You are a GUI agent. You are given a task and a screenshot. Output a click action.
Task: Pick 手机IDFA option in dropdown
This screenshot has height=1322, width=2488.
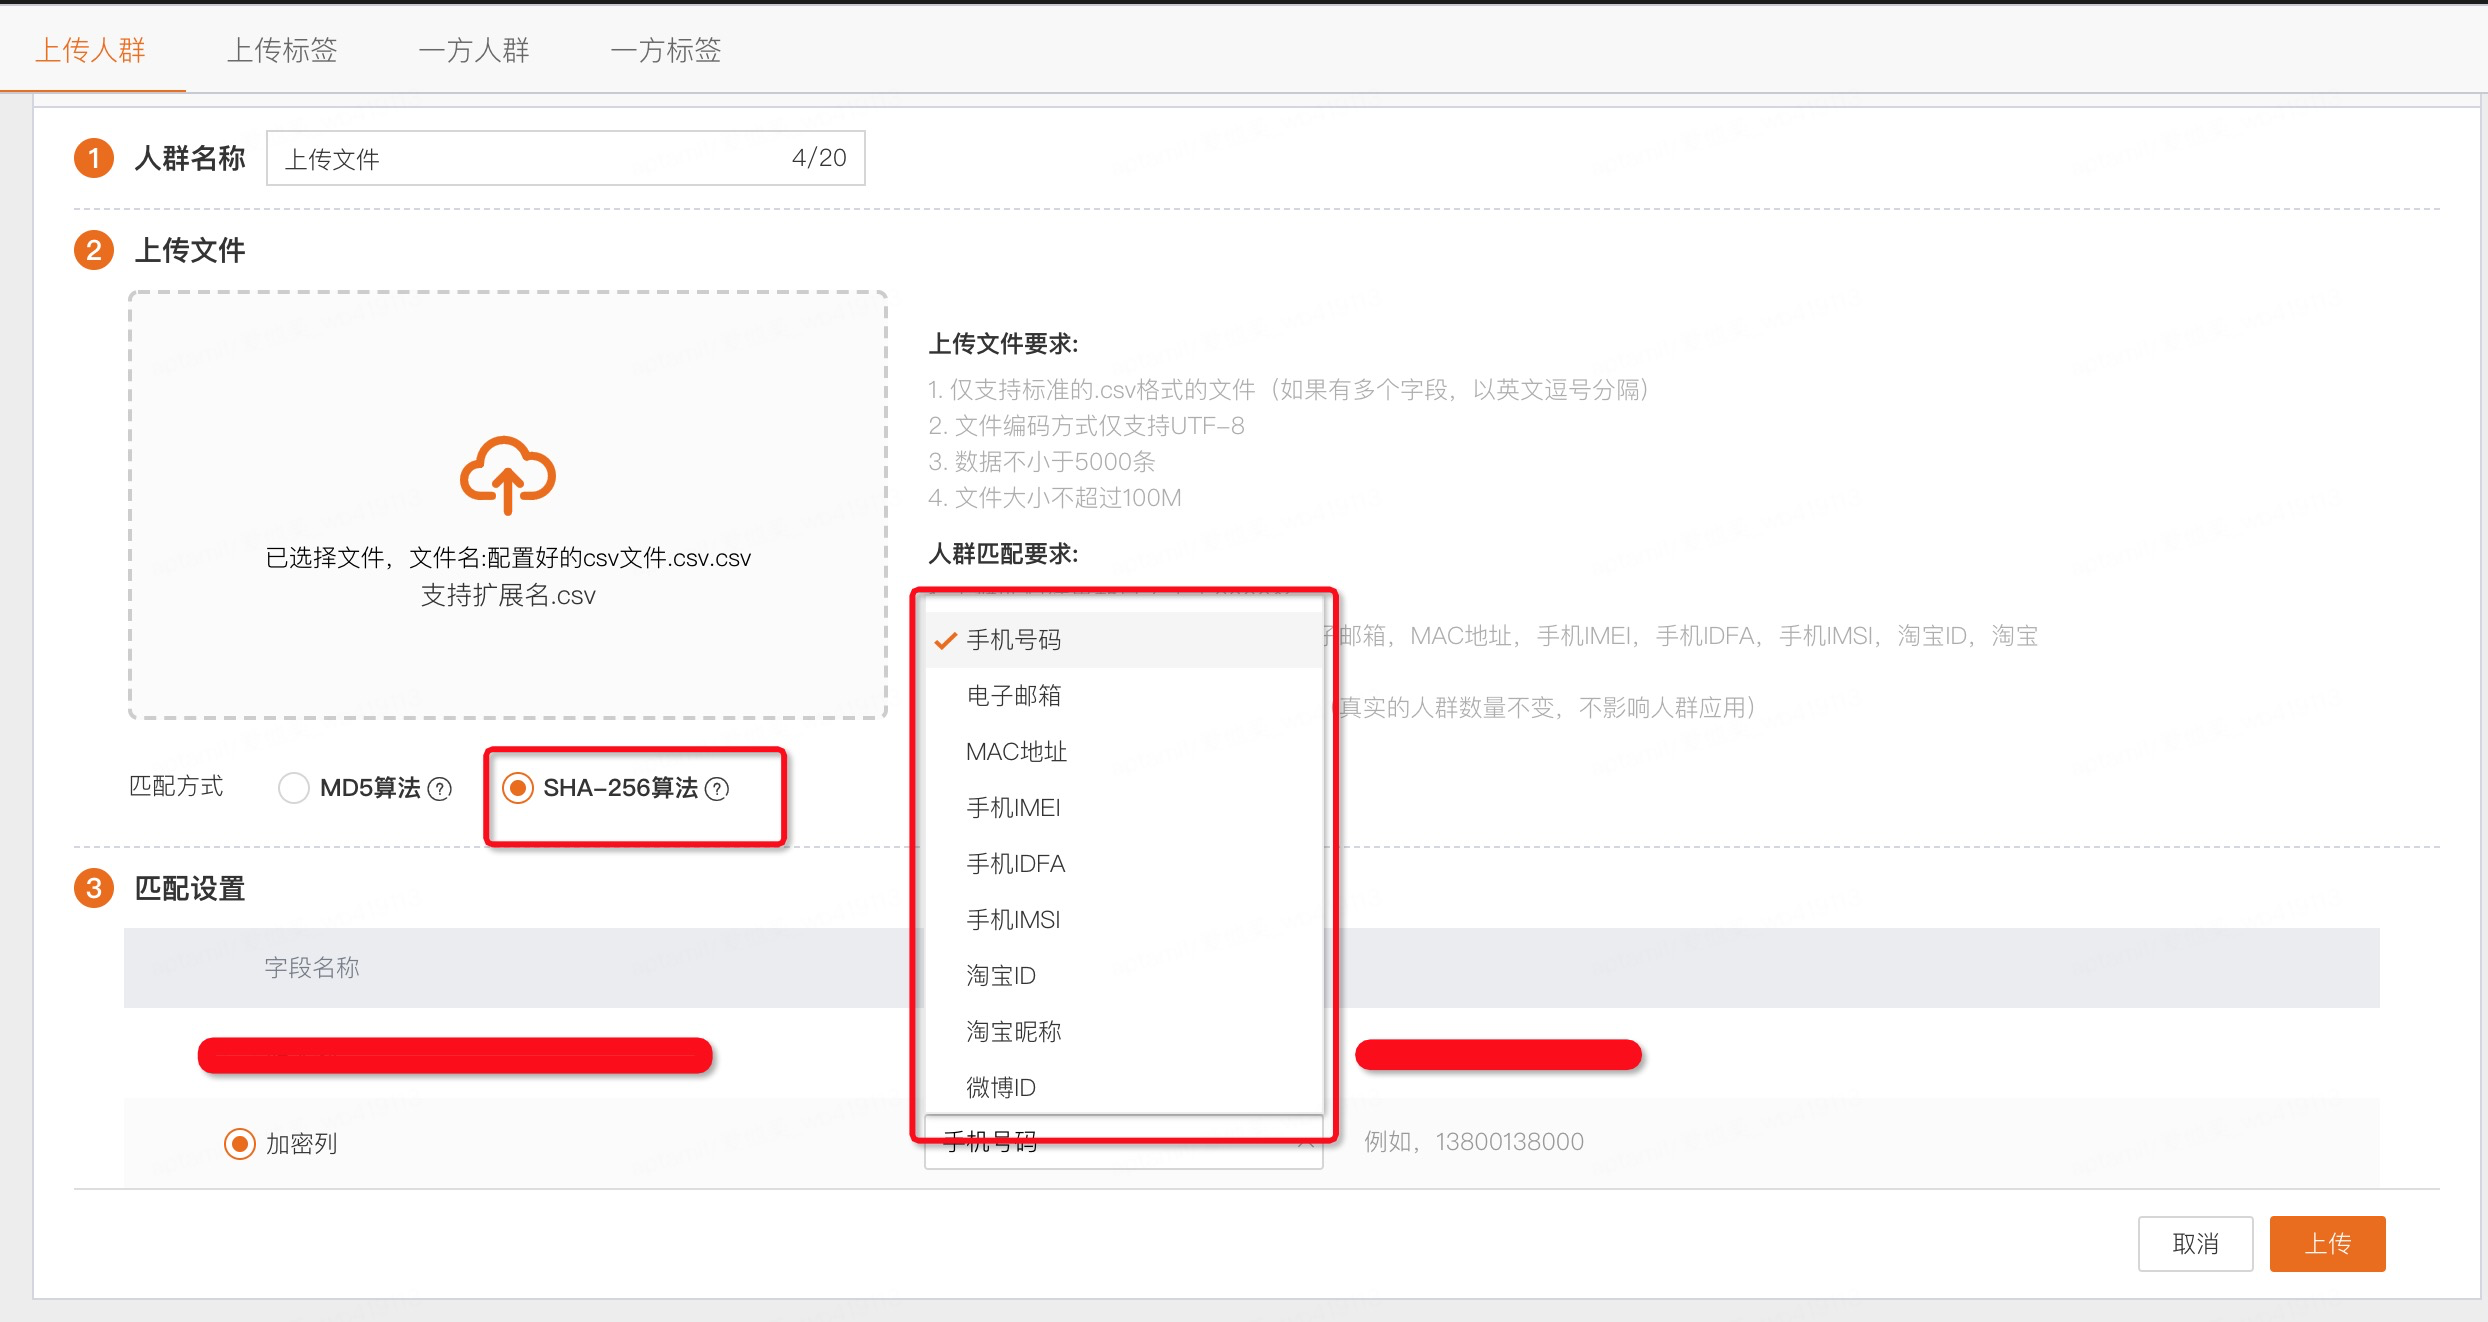point(1015,863)
